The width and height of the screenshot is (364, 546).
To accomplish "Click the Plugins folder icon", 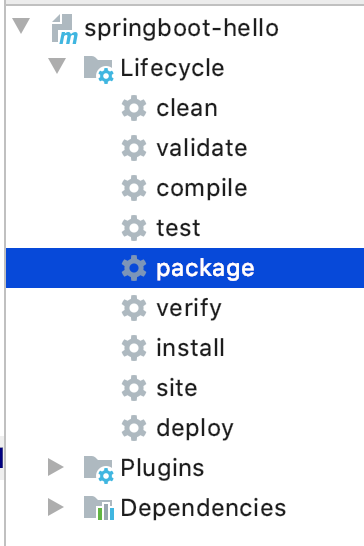I will click(x=99, y=469).
